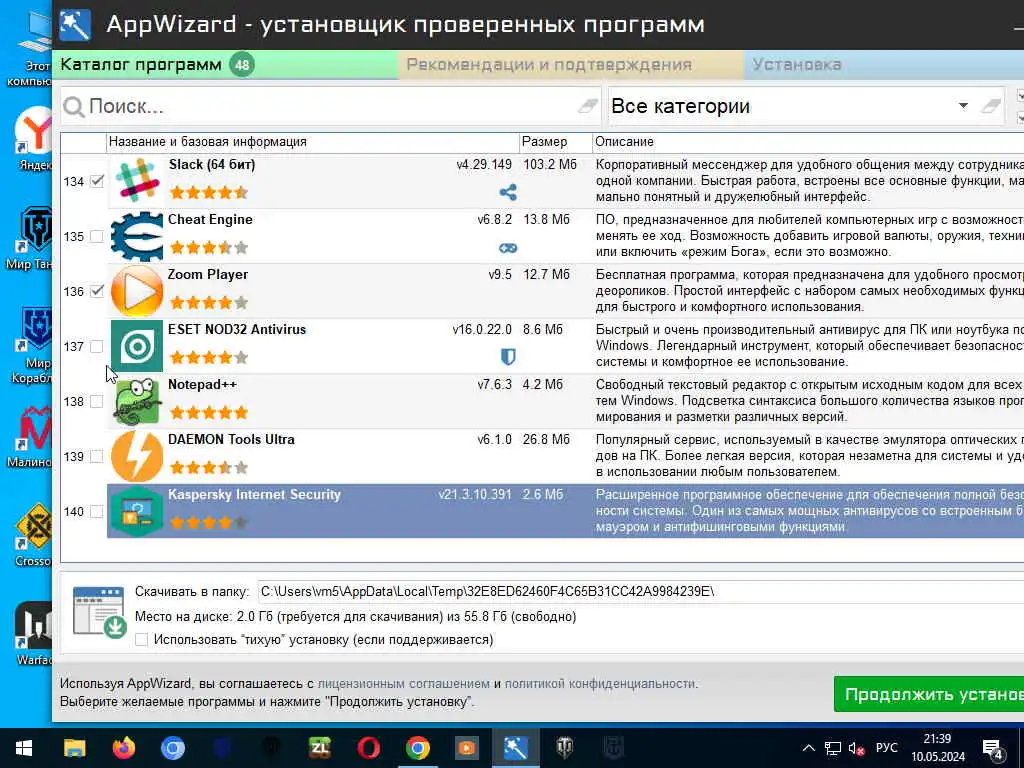The image size is (1024, 768).
Task: Sort by the "Размер" column header
Action: point(555,142)
